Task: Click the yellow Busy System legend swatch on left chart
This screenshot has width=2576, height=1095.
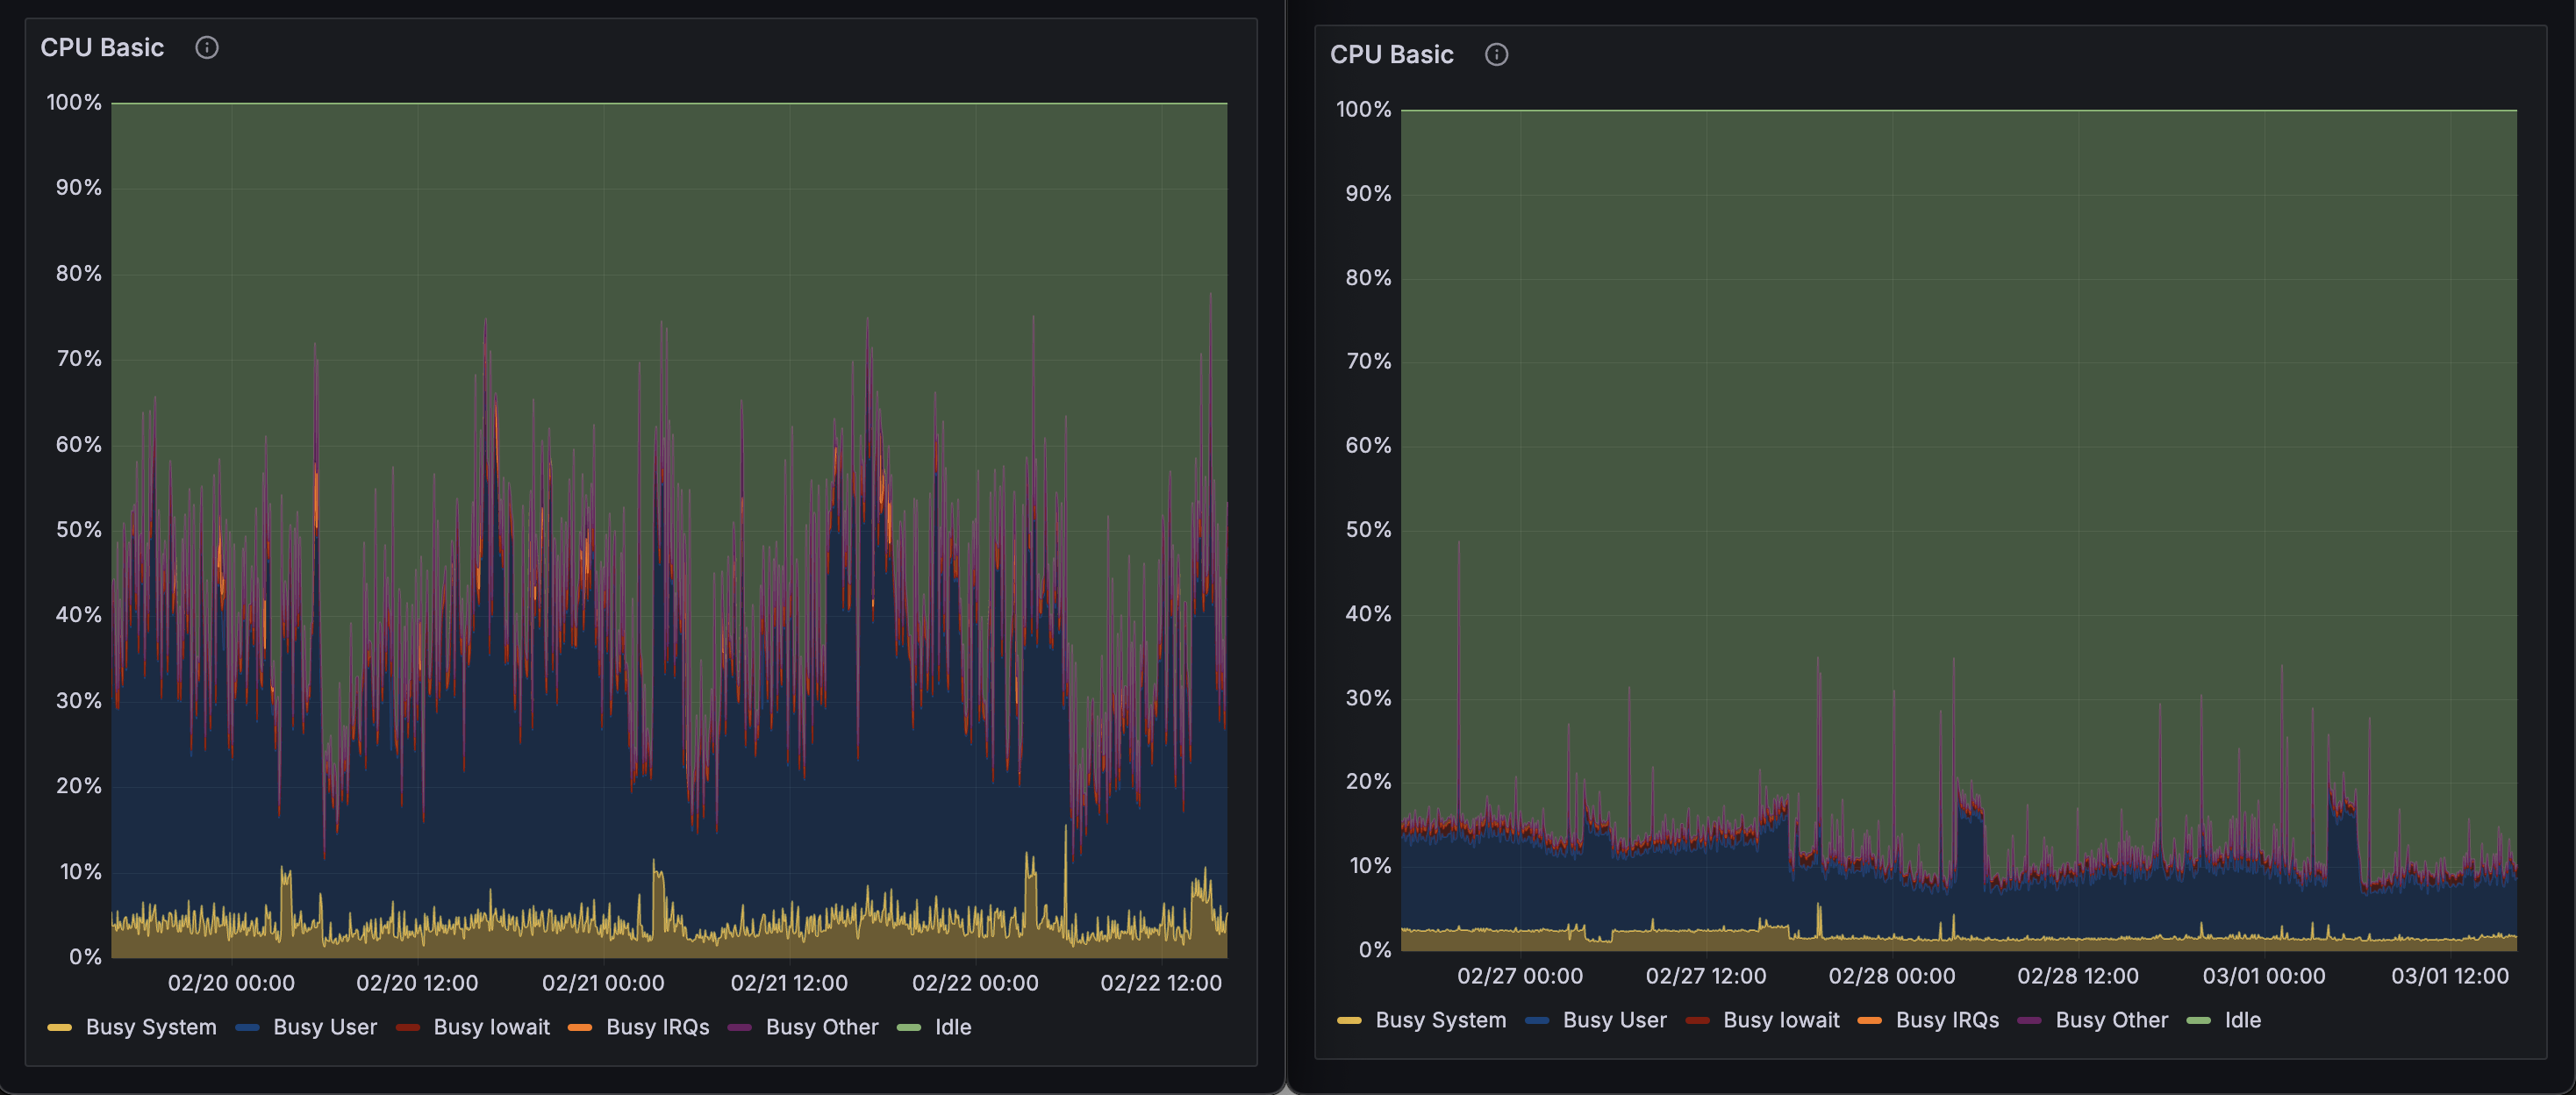Action: 59,1027
